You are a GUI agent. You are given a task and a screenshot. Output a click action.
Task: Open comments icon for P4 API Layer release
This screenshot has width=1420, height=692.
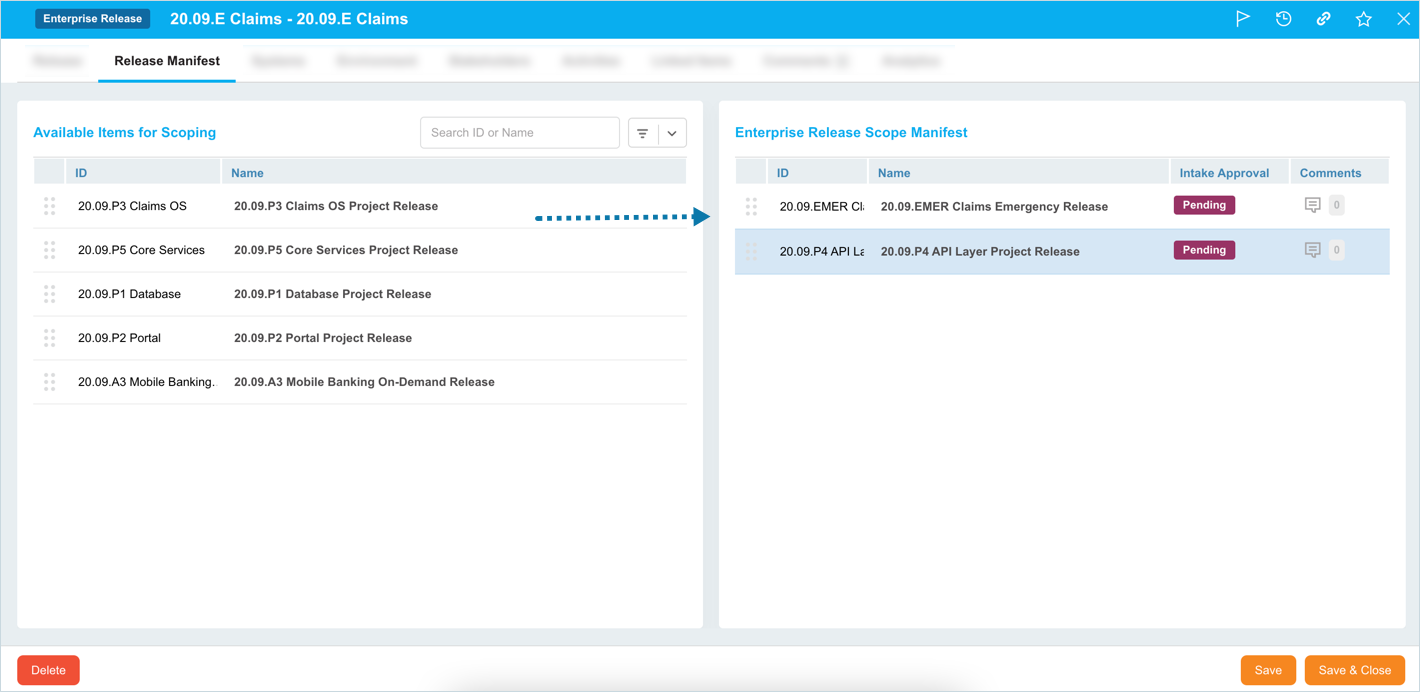click(1313, 251)
